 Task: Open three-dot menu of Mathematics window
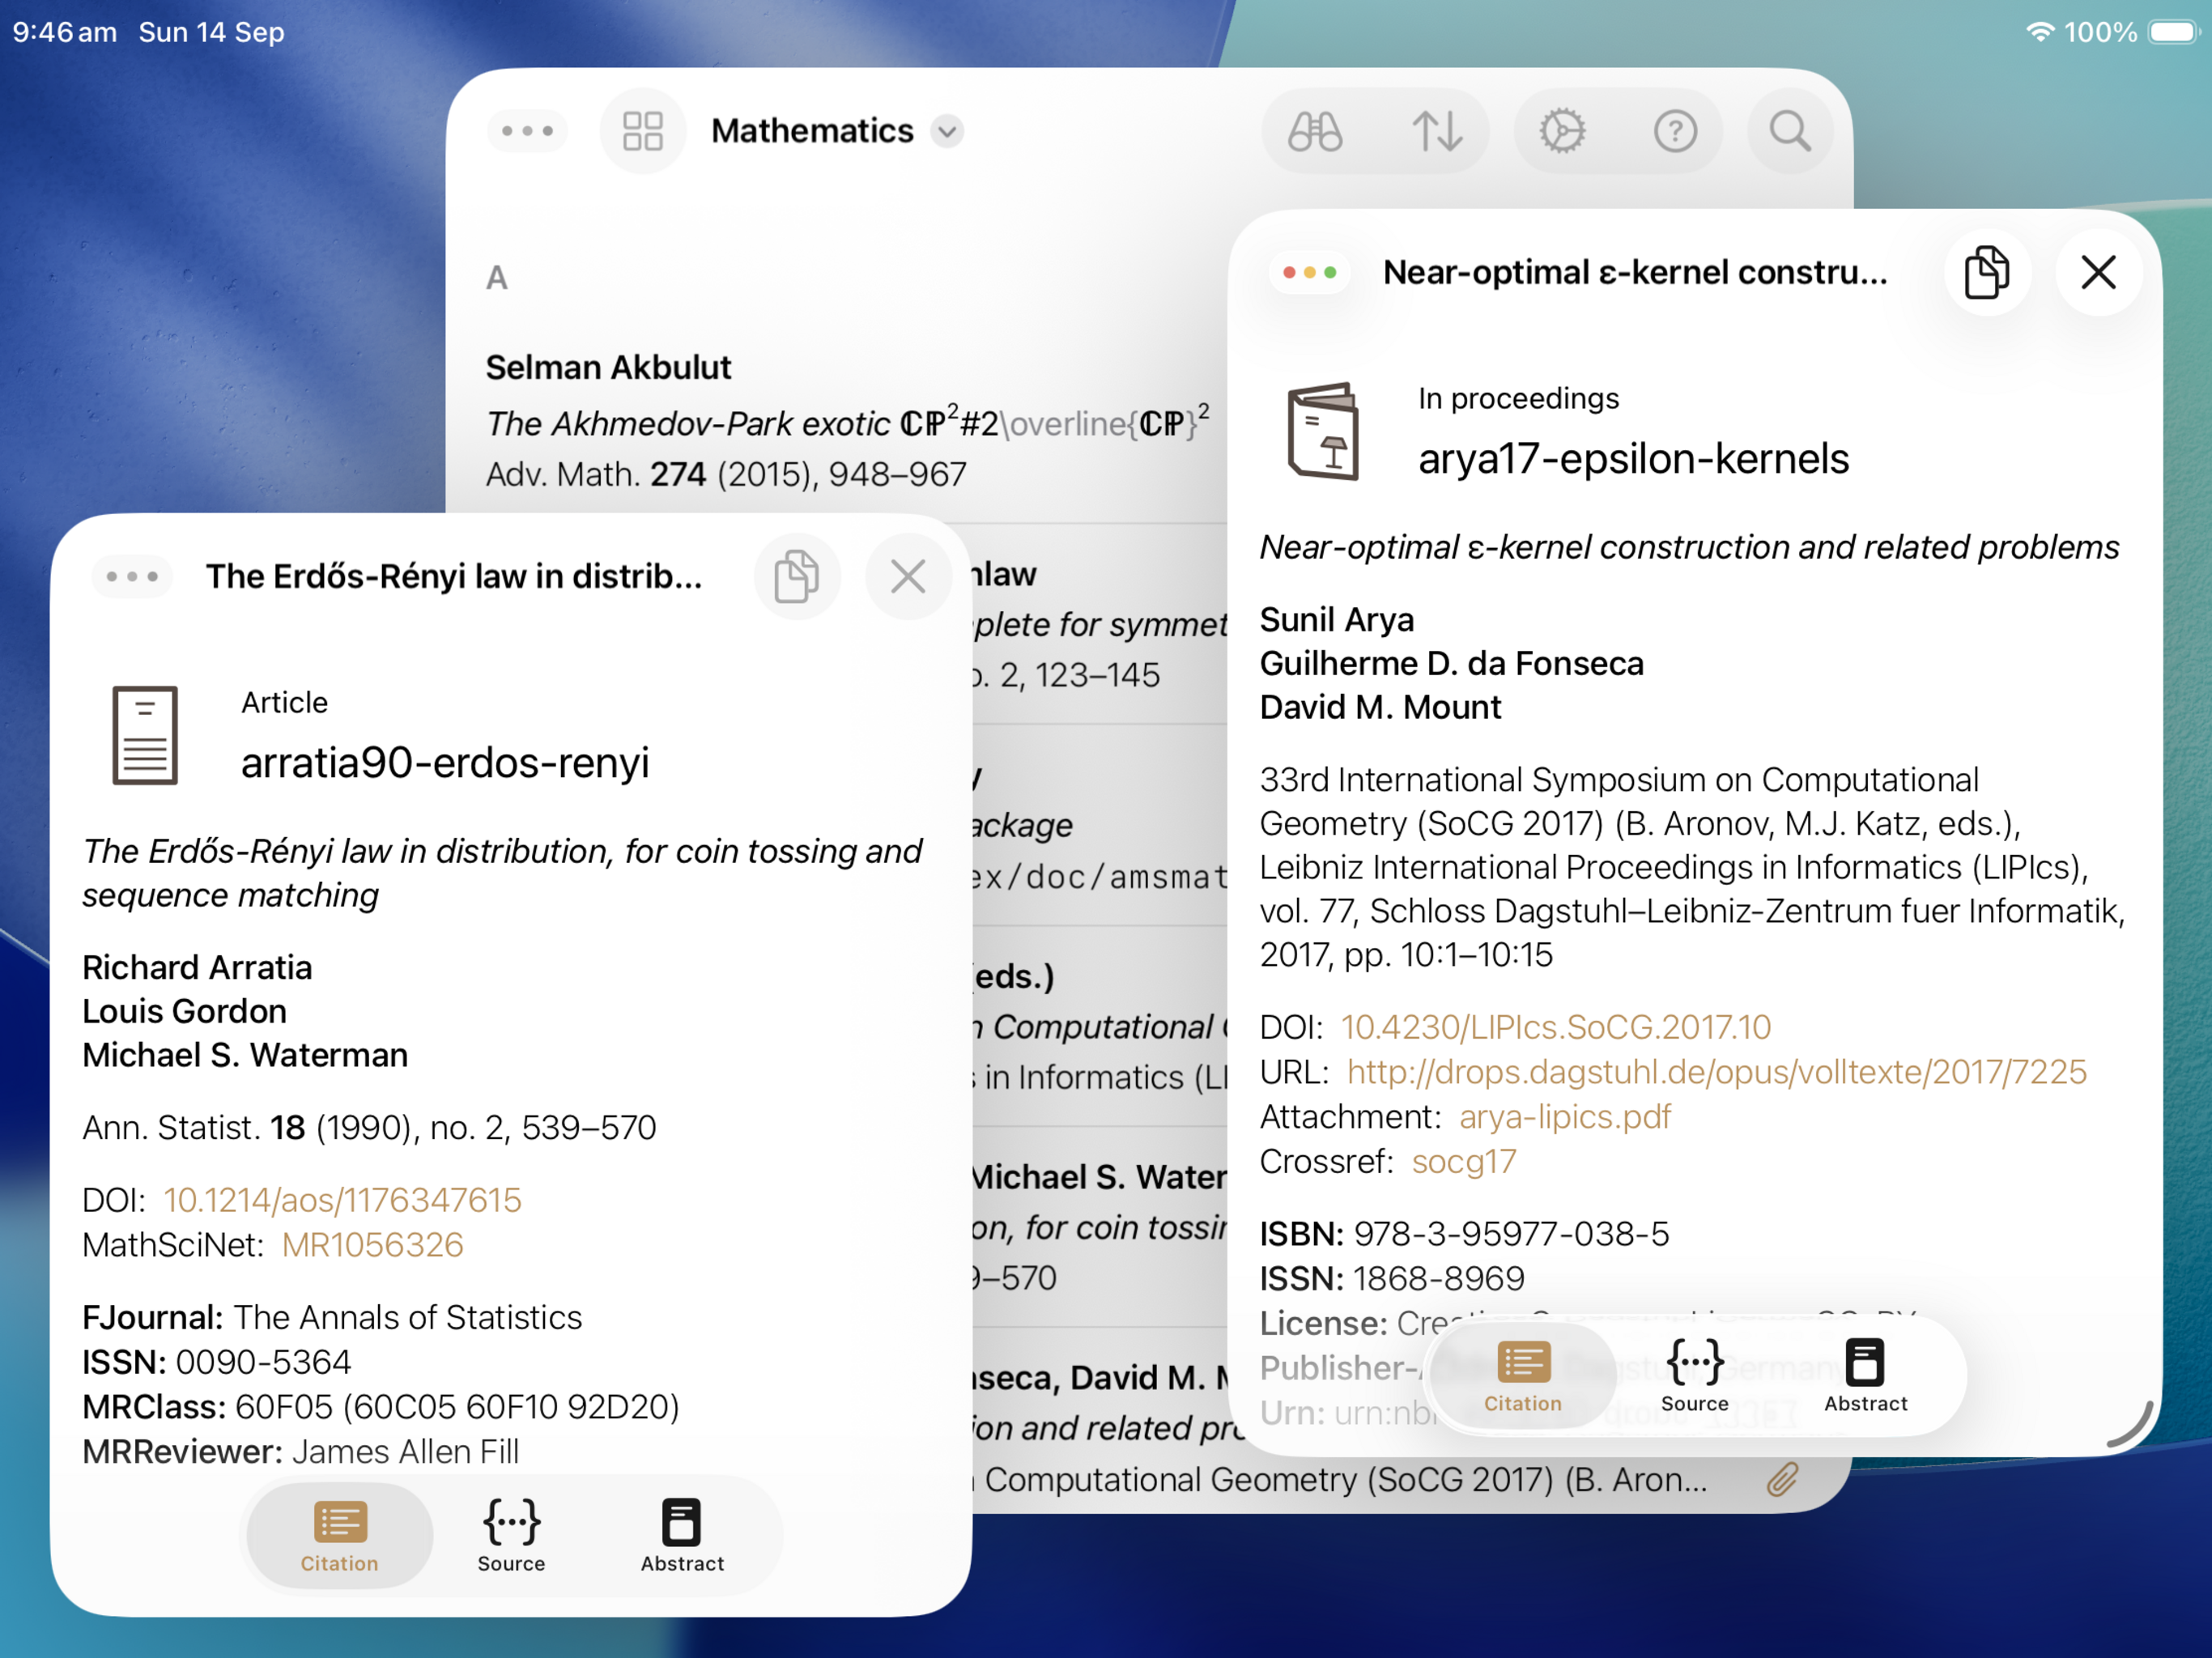[527, 131]
